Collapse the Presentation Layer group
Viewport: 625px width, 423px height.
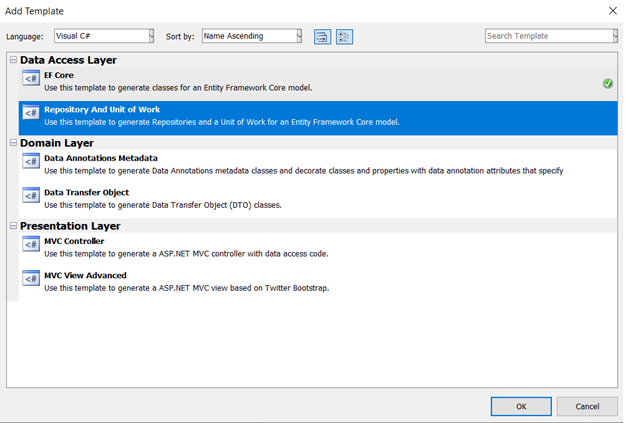tap(13, 226)
